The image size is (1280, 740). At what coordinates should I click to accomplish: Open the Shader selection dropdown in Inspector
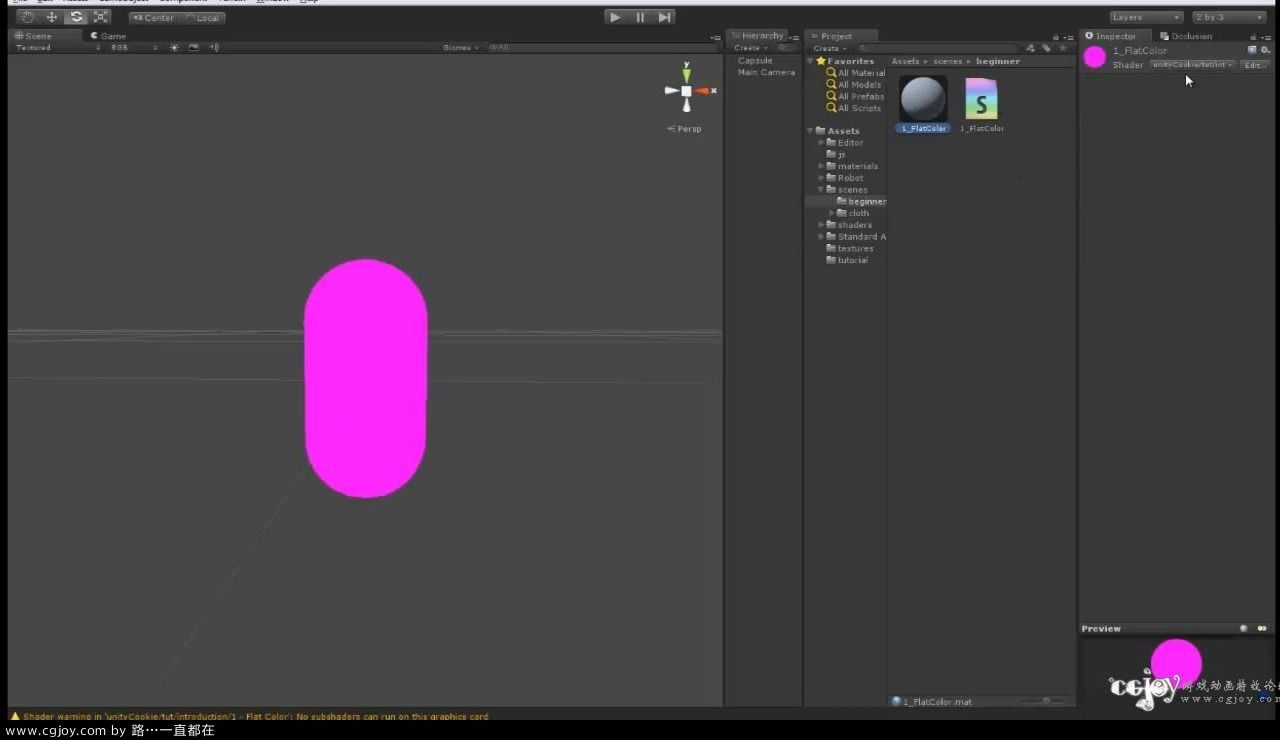[1192, 65]
